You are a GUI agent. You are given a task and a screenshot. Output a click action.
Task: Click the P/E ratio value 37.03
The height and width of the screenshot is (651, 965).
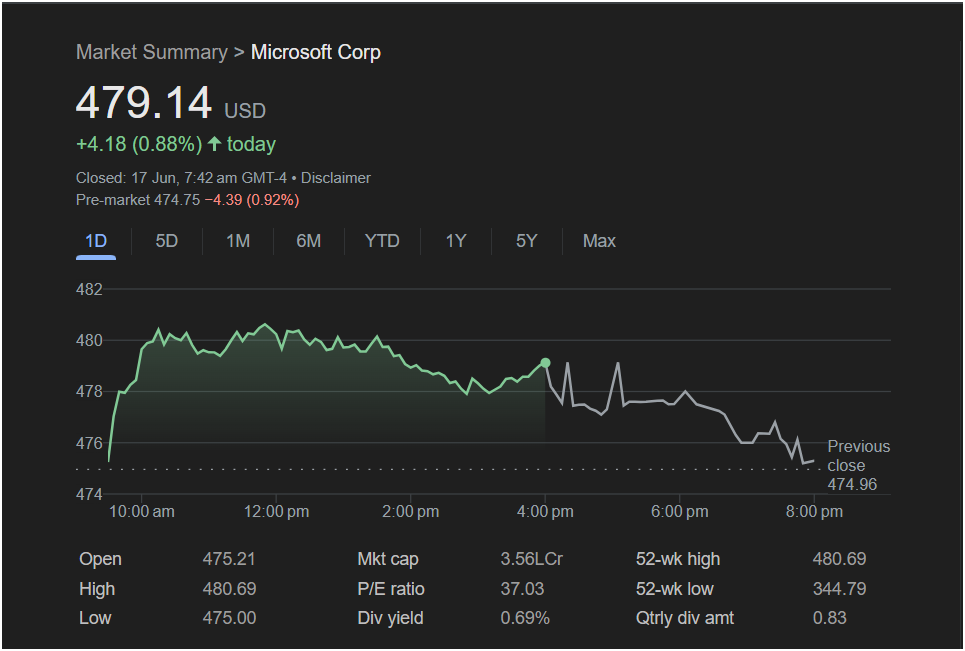(x=522, y=589)
